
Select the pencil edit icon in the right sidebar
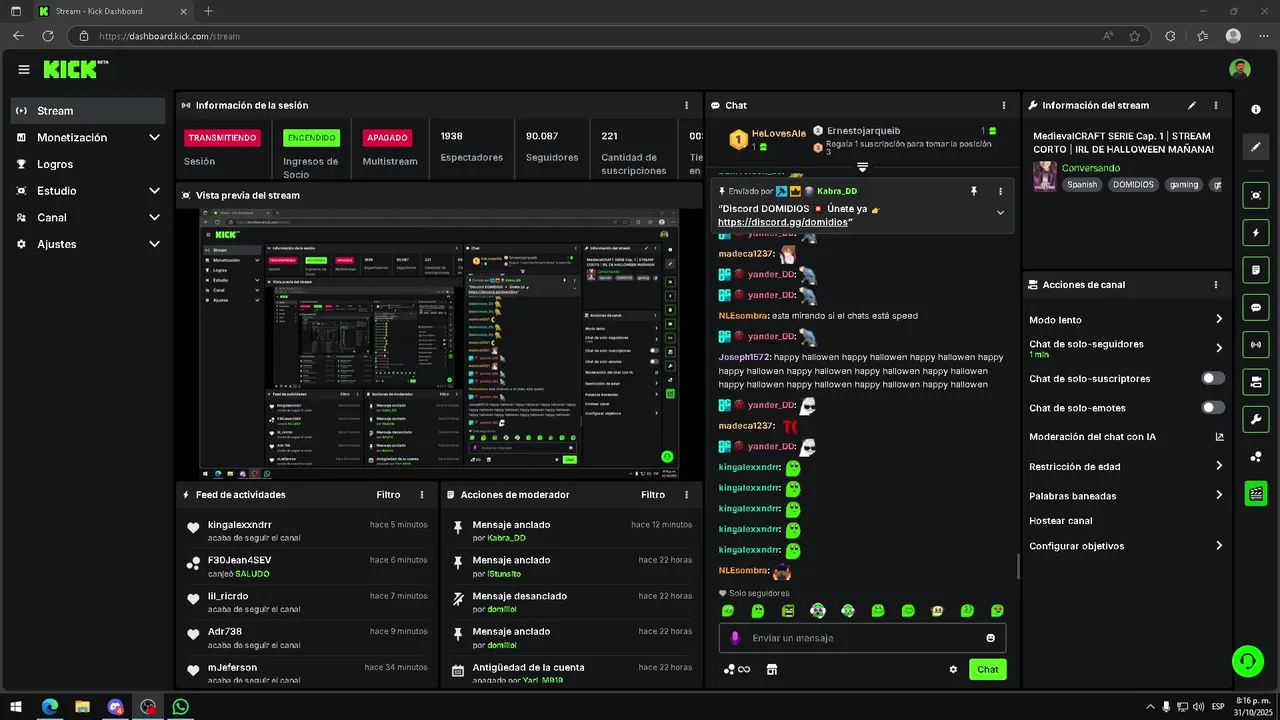tap(1256, 146)
